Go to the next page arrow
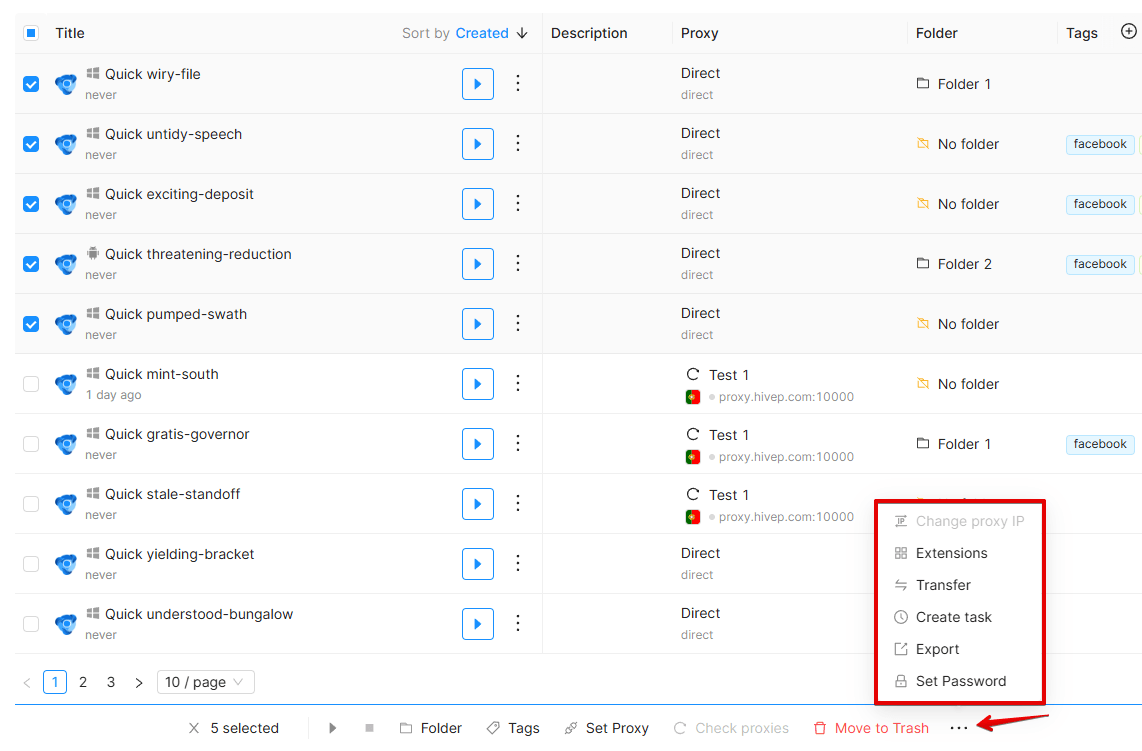Viewport: 1142px width, 751px height. click(138, 683)
